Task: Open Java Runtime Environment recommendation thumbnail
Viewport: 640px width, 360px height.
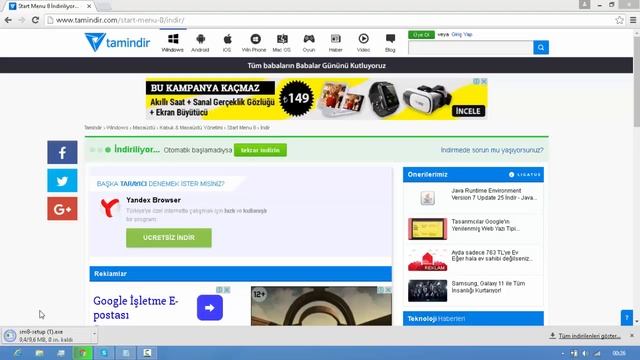Action: click(x=427, y=198)
